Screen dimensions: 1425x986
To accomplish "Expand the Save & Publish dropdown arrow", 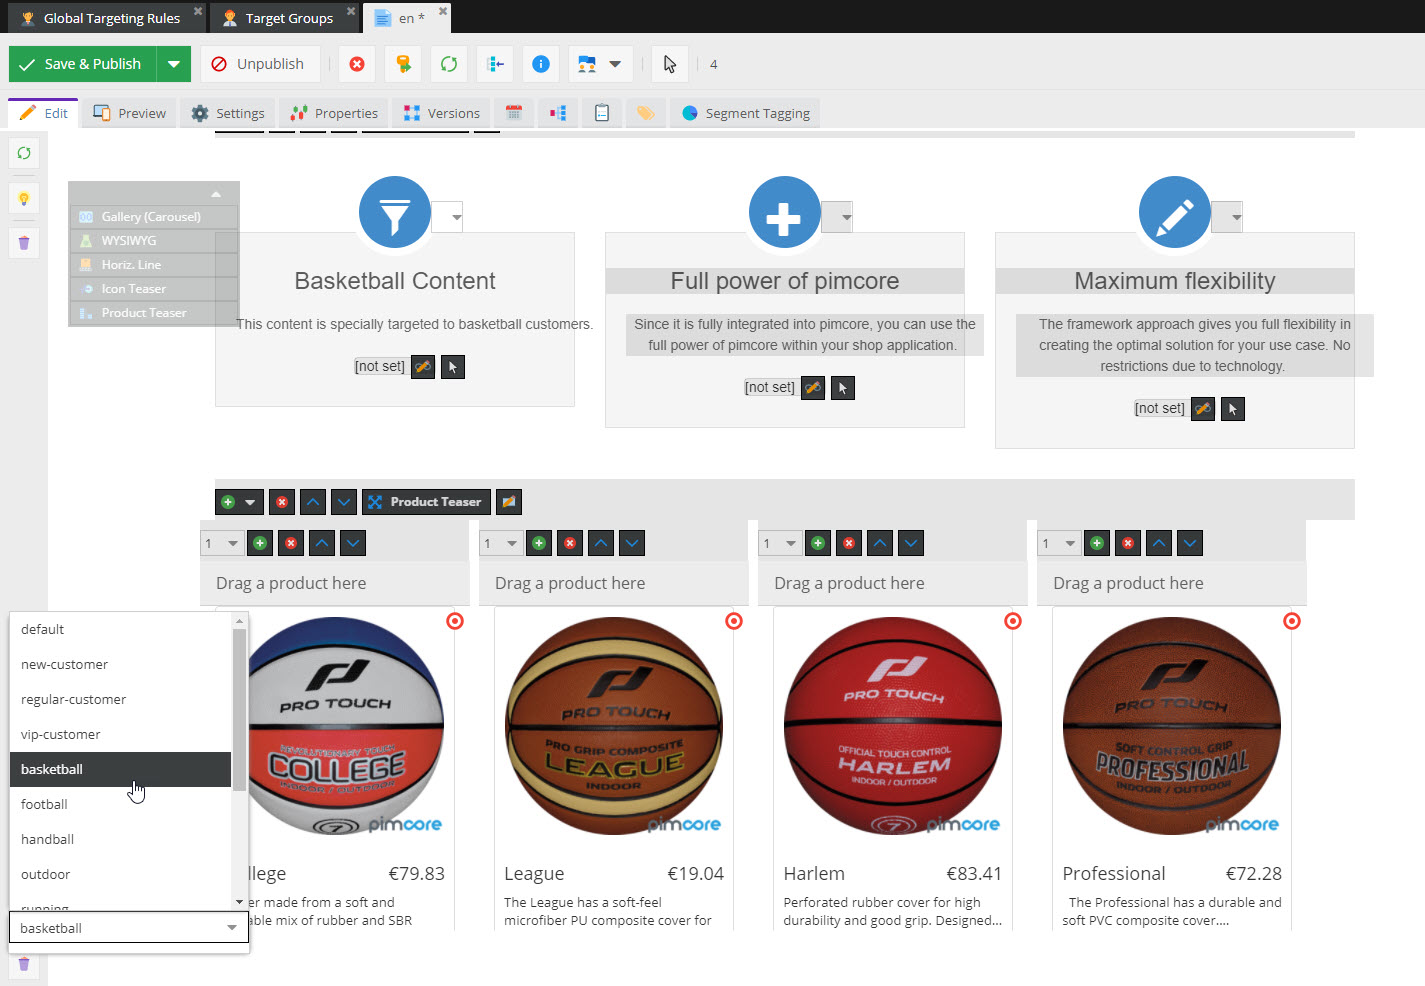I will pyautogui.click(x=173, y=64).
